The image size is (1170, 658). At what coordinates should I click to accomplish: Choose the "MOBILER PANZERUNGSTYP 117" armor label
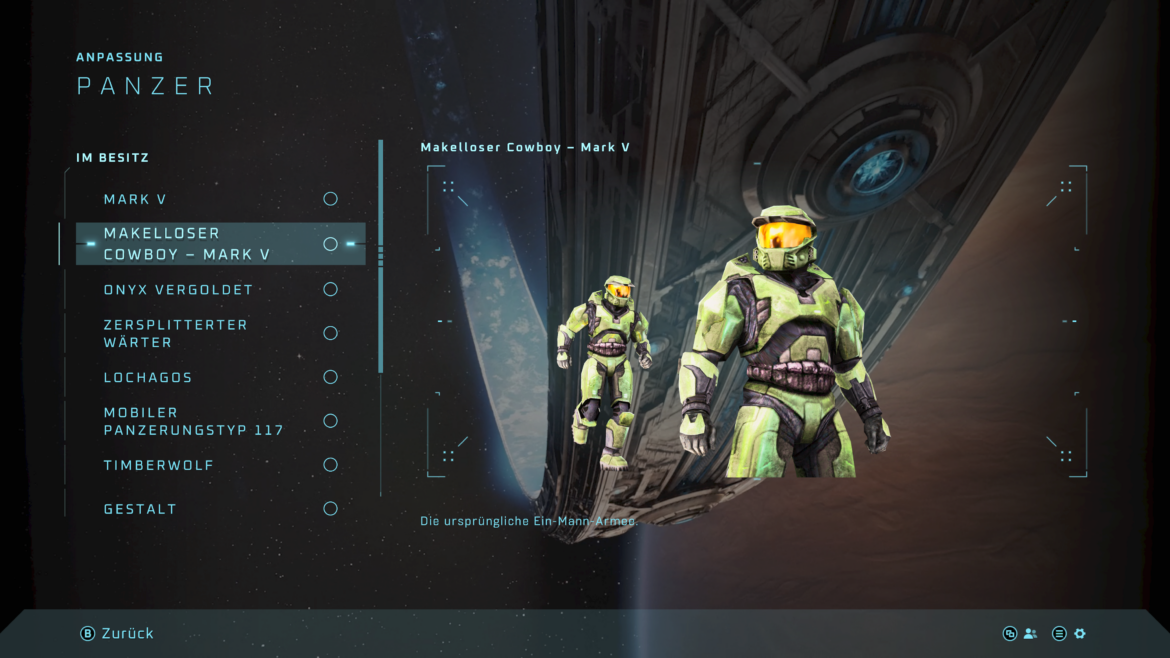tap(193, 422)
